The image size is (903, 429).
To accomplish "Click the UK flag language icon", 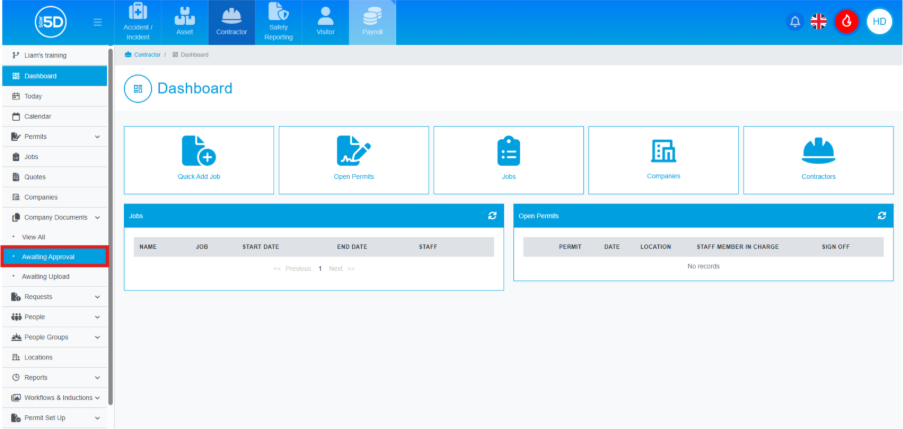I will click(819, 21).
